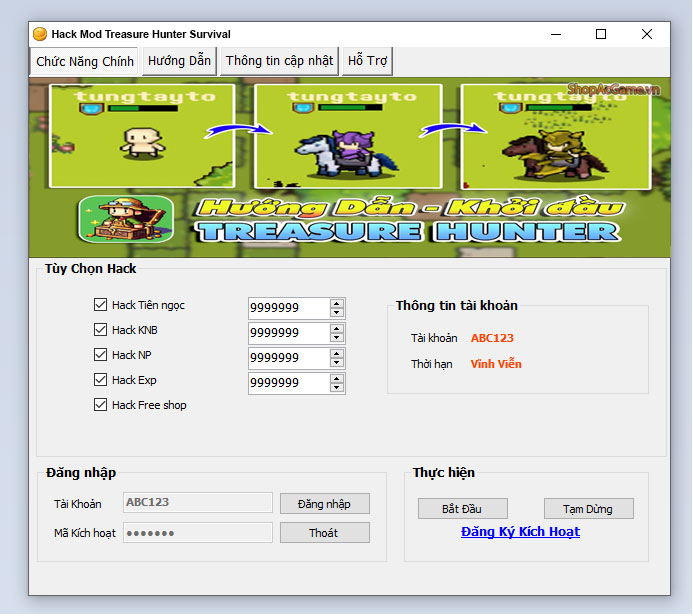Open the Hỗ Trợ tab
Image resolution: width=693 pixels, height=616 pixels.
point(367,61)
